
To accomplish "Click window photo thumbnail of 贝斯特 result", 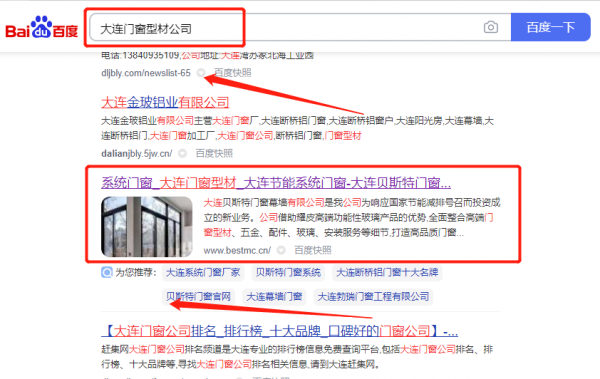I will point(147,227).
